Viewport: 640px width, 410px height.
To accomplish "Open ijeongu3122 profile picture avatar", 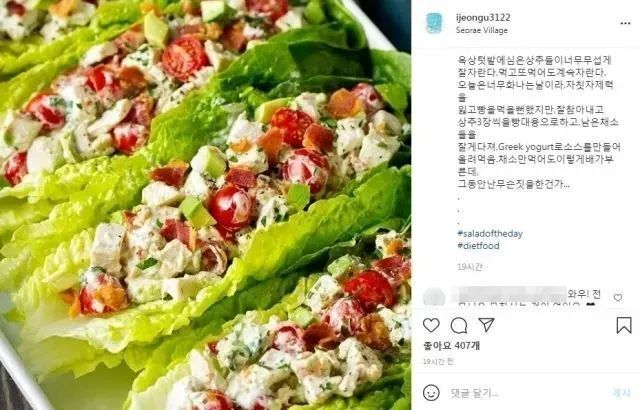I will 434,23.
